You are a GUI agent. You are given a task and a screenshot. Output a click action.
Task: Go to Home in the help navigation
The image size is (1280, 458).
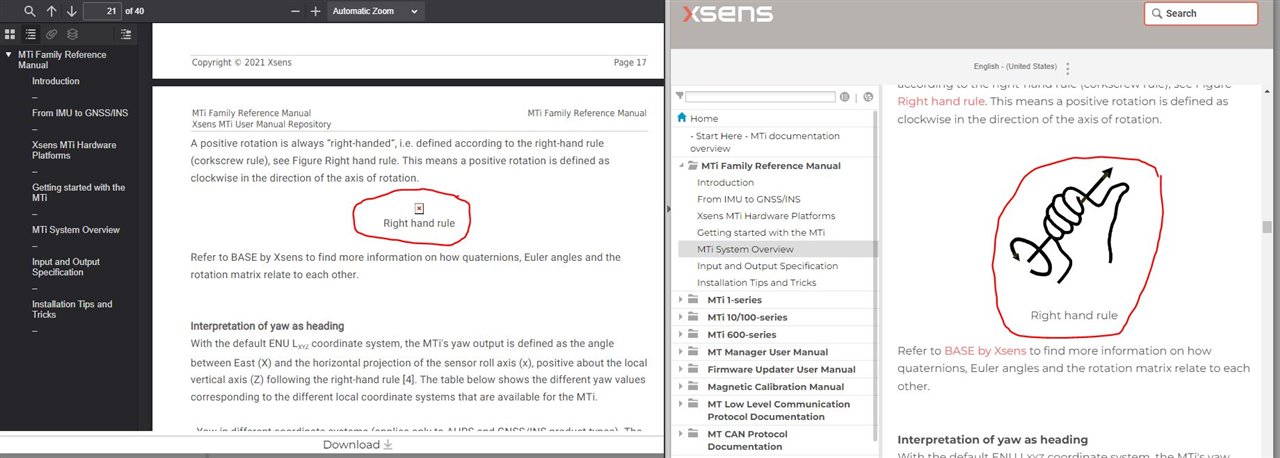click(704, 118)
